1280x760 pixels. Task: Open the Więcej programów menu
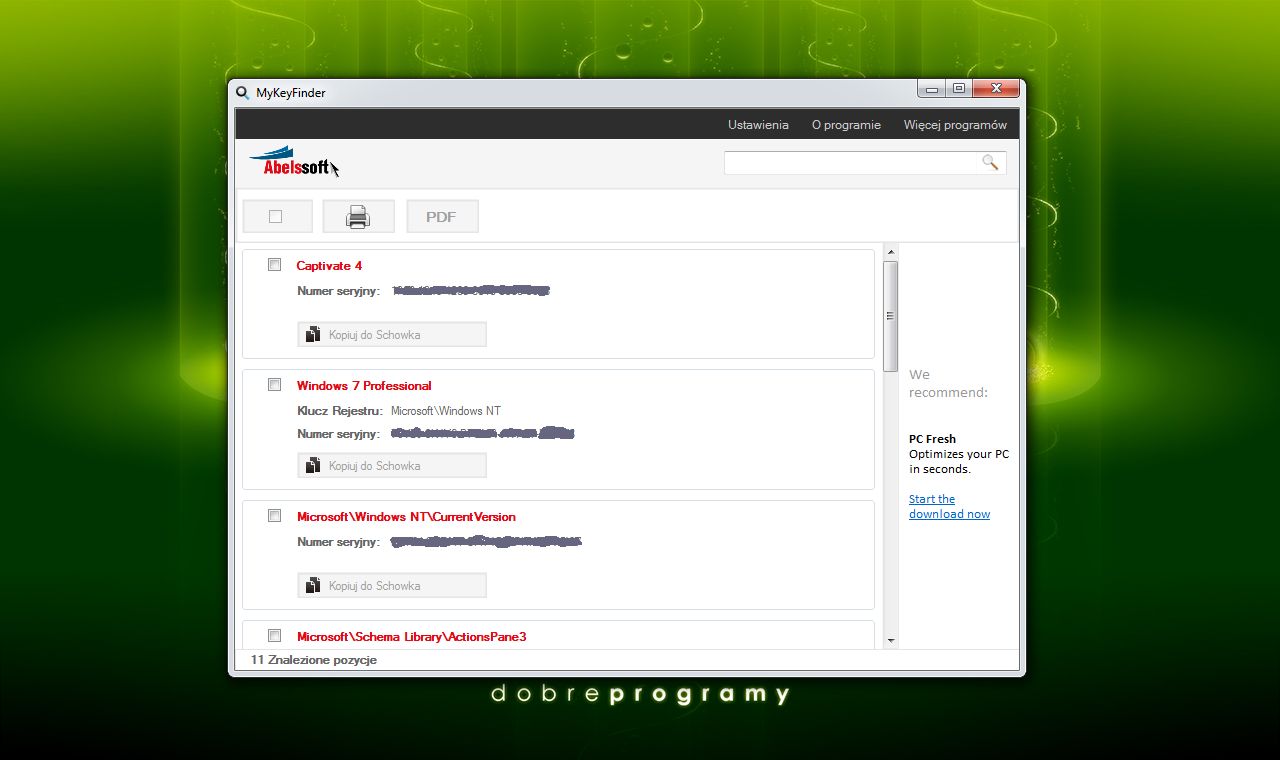point(955,125)
